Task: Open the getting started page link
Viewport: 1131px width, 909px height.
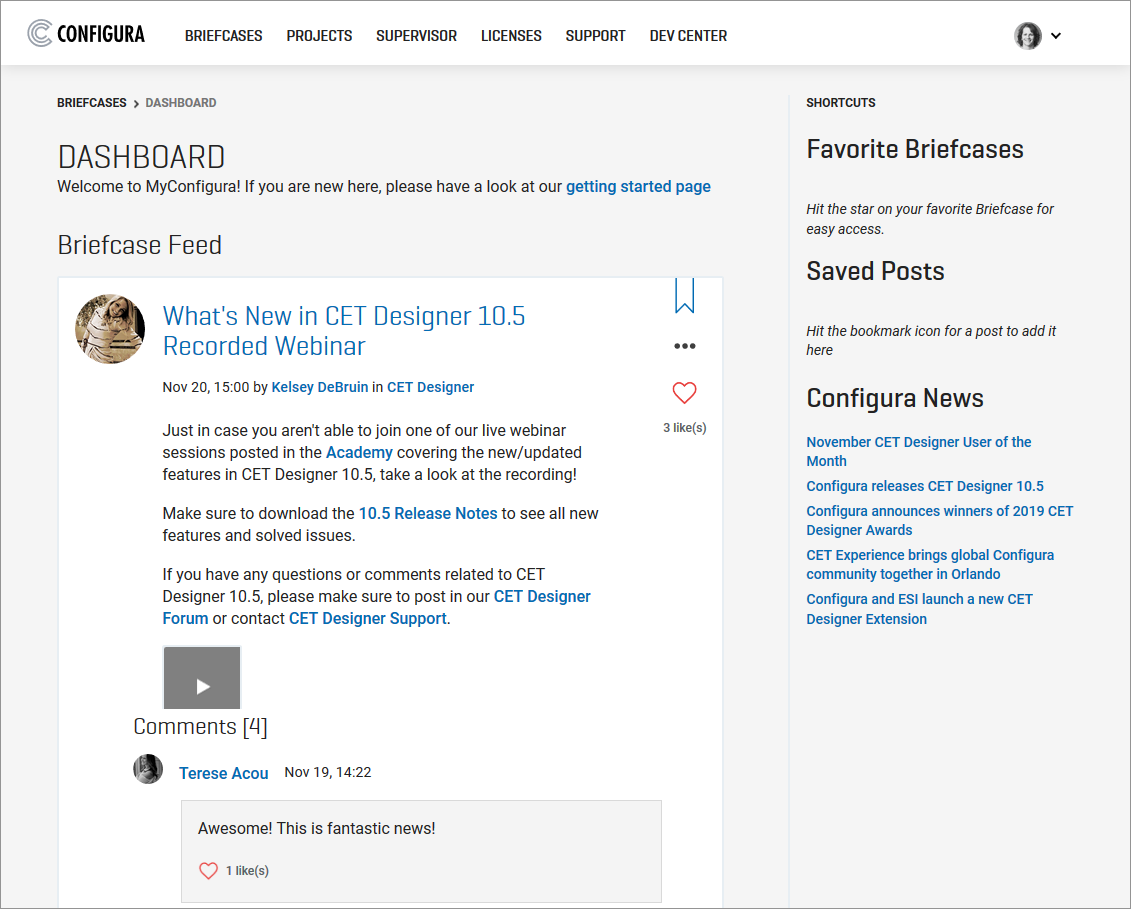Action: pyautogui.click(x=638, y=187)
